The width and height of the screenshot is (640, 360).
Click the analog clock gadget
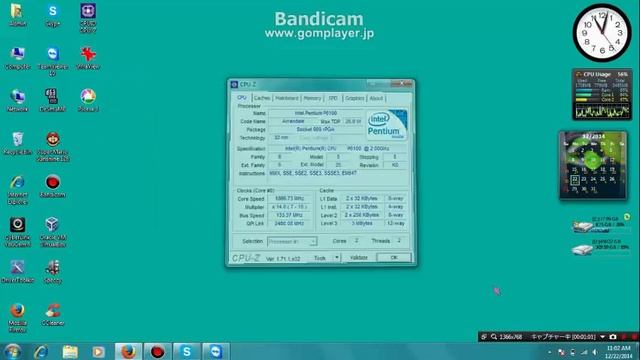602,33
